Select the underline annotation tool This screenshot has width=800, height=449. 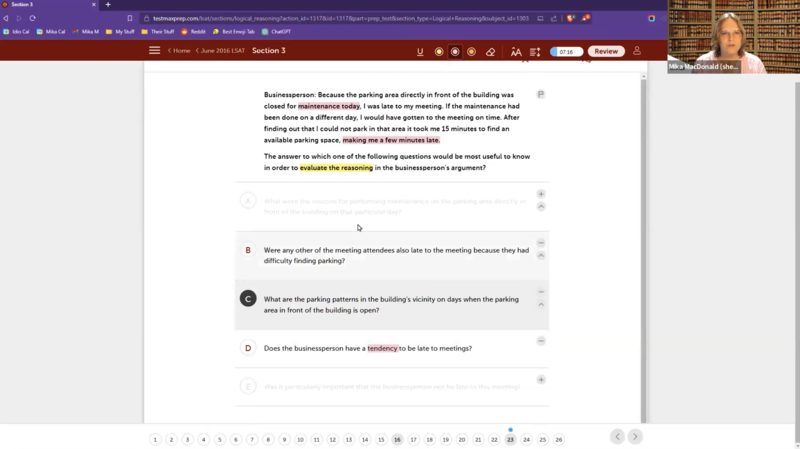click(420, 51)
